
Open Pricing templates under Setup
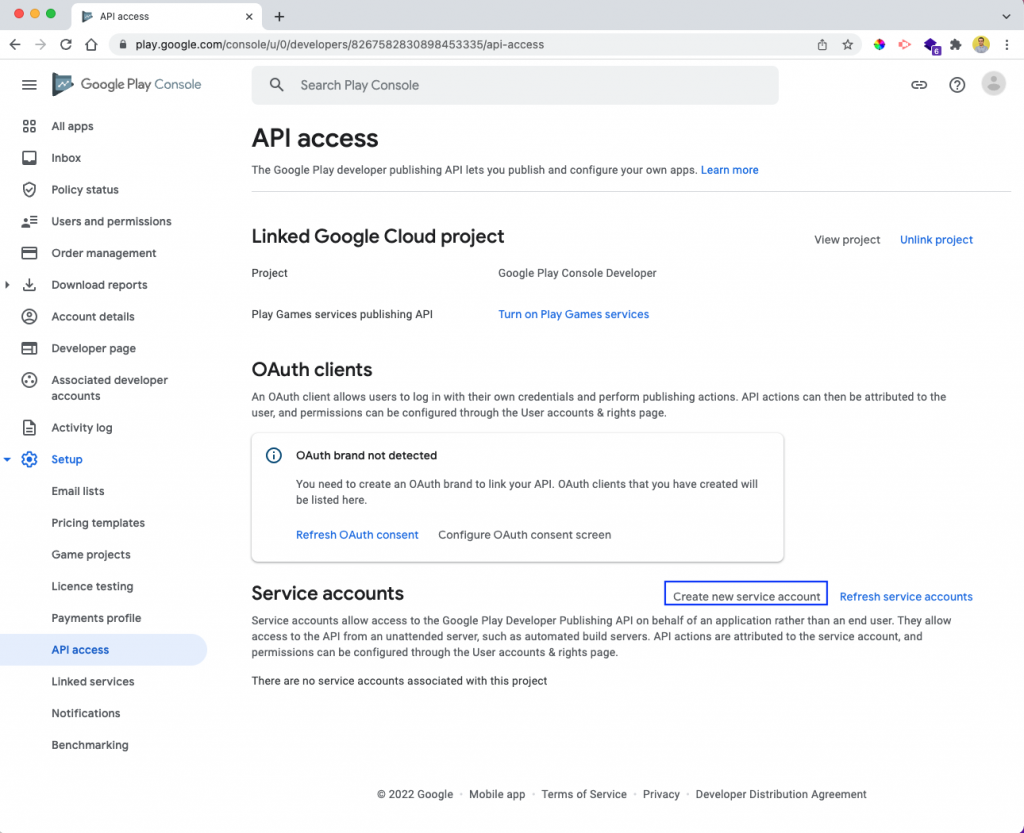coord(98,523)
